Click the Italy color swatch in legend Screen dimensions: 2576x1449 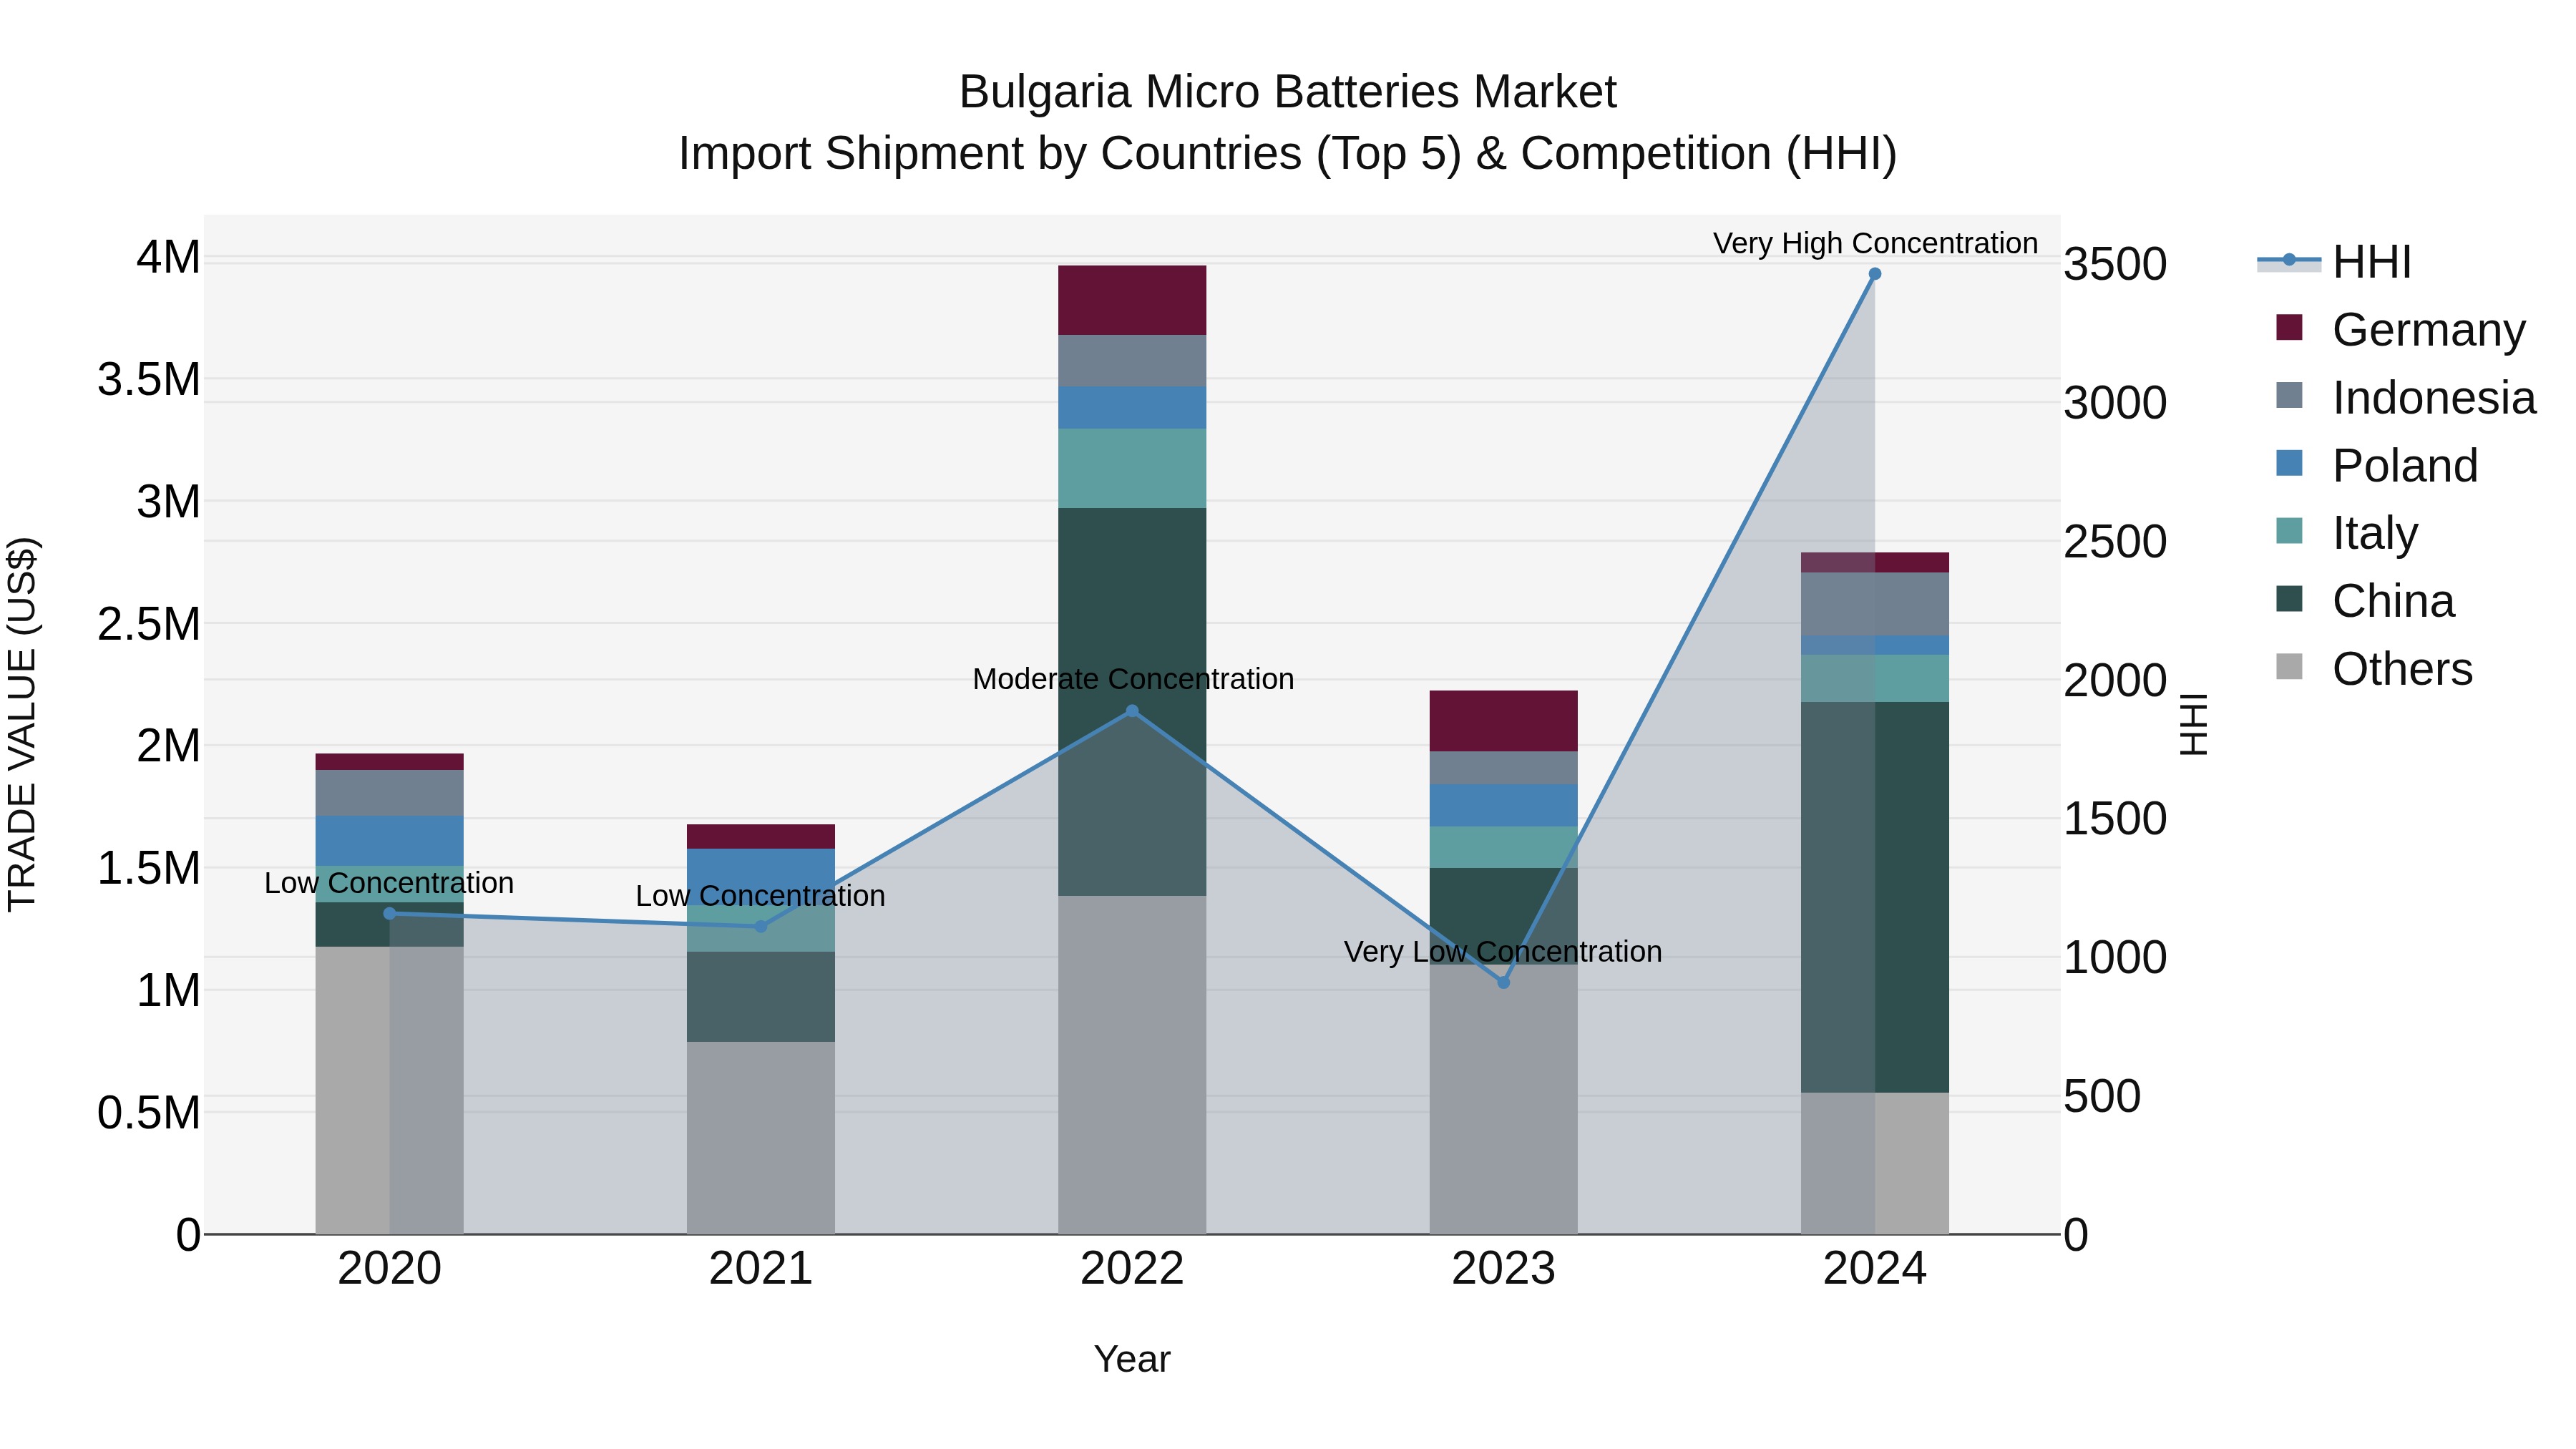click(2289, 531)
